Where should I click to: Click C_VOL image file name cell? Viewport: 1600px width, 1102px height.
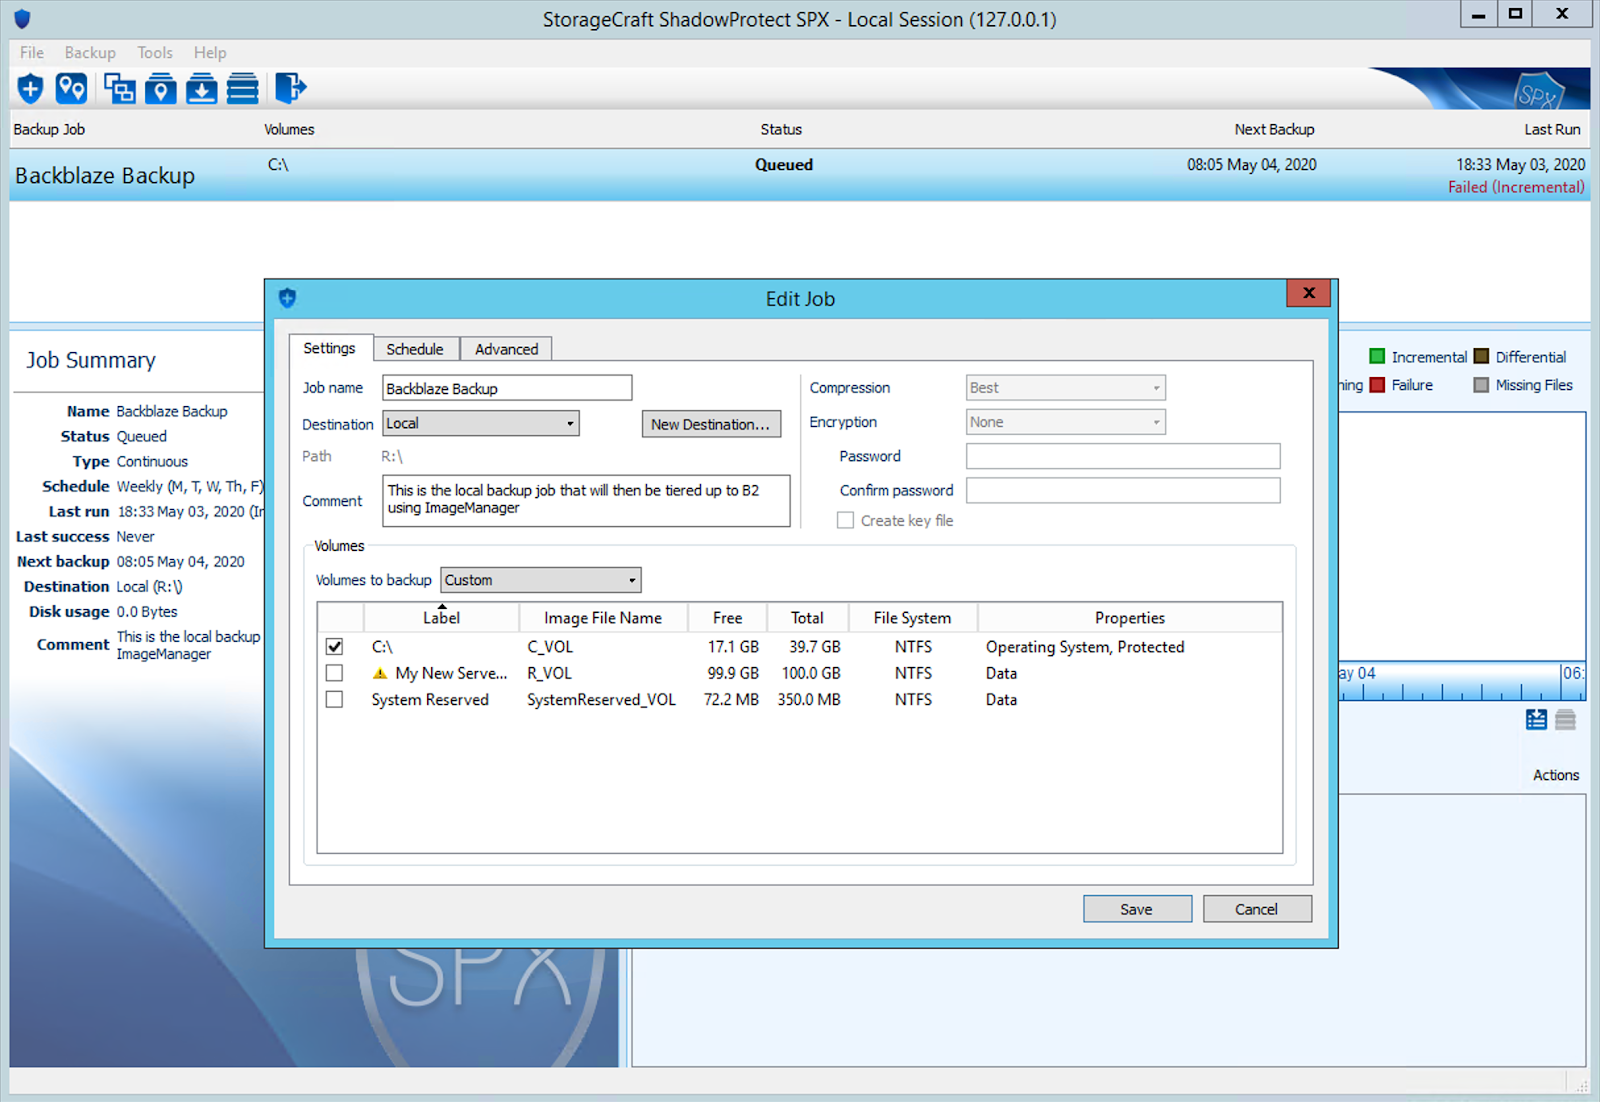pyautogui.click(x=550, y=647)
